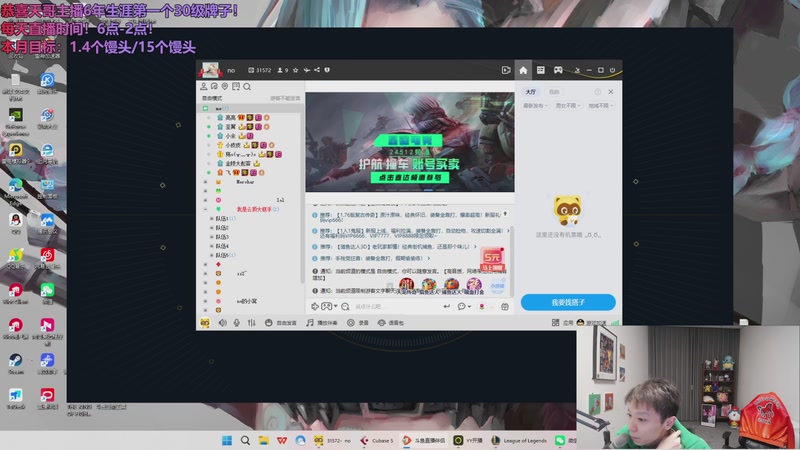This screenshot has width=800, height=450.
Task: Expand 队伍3 sub-channel
Action: (211, 237)
